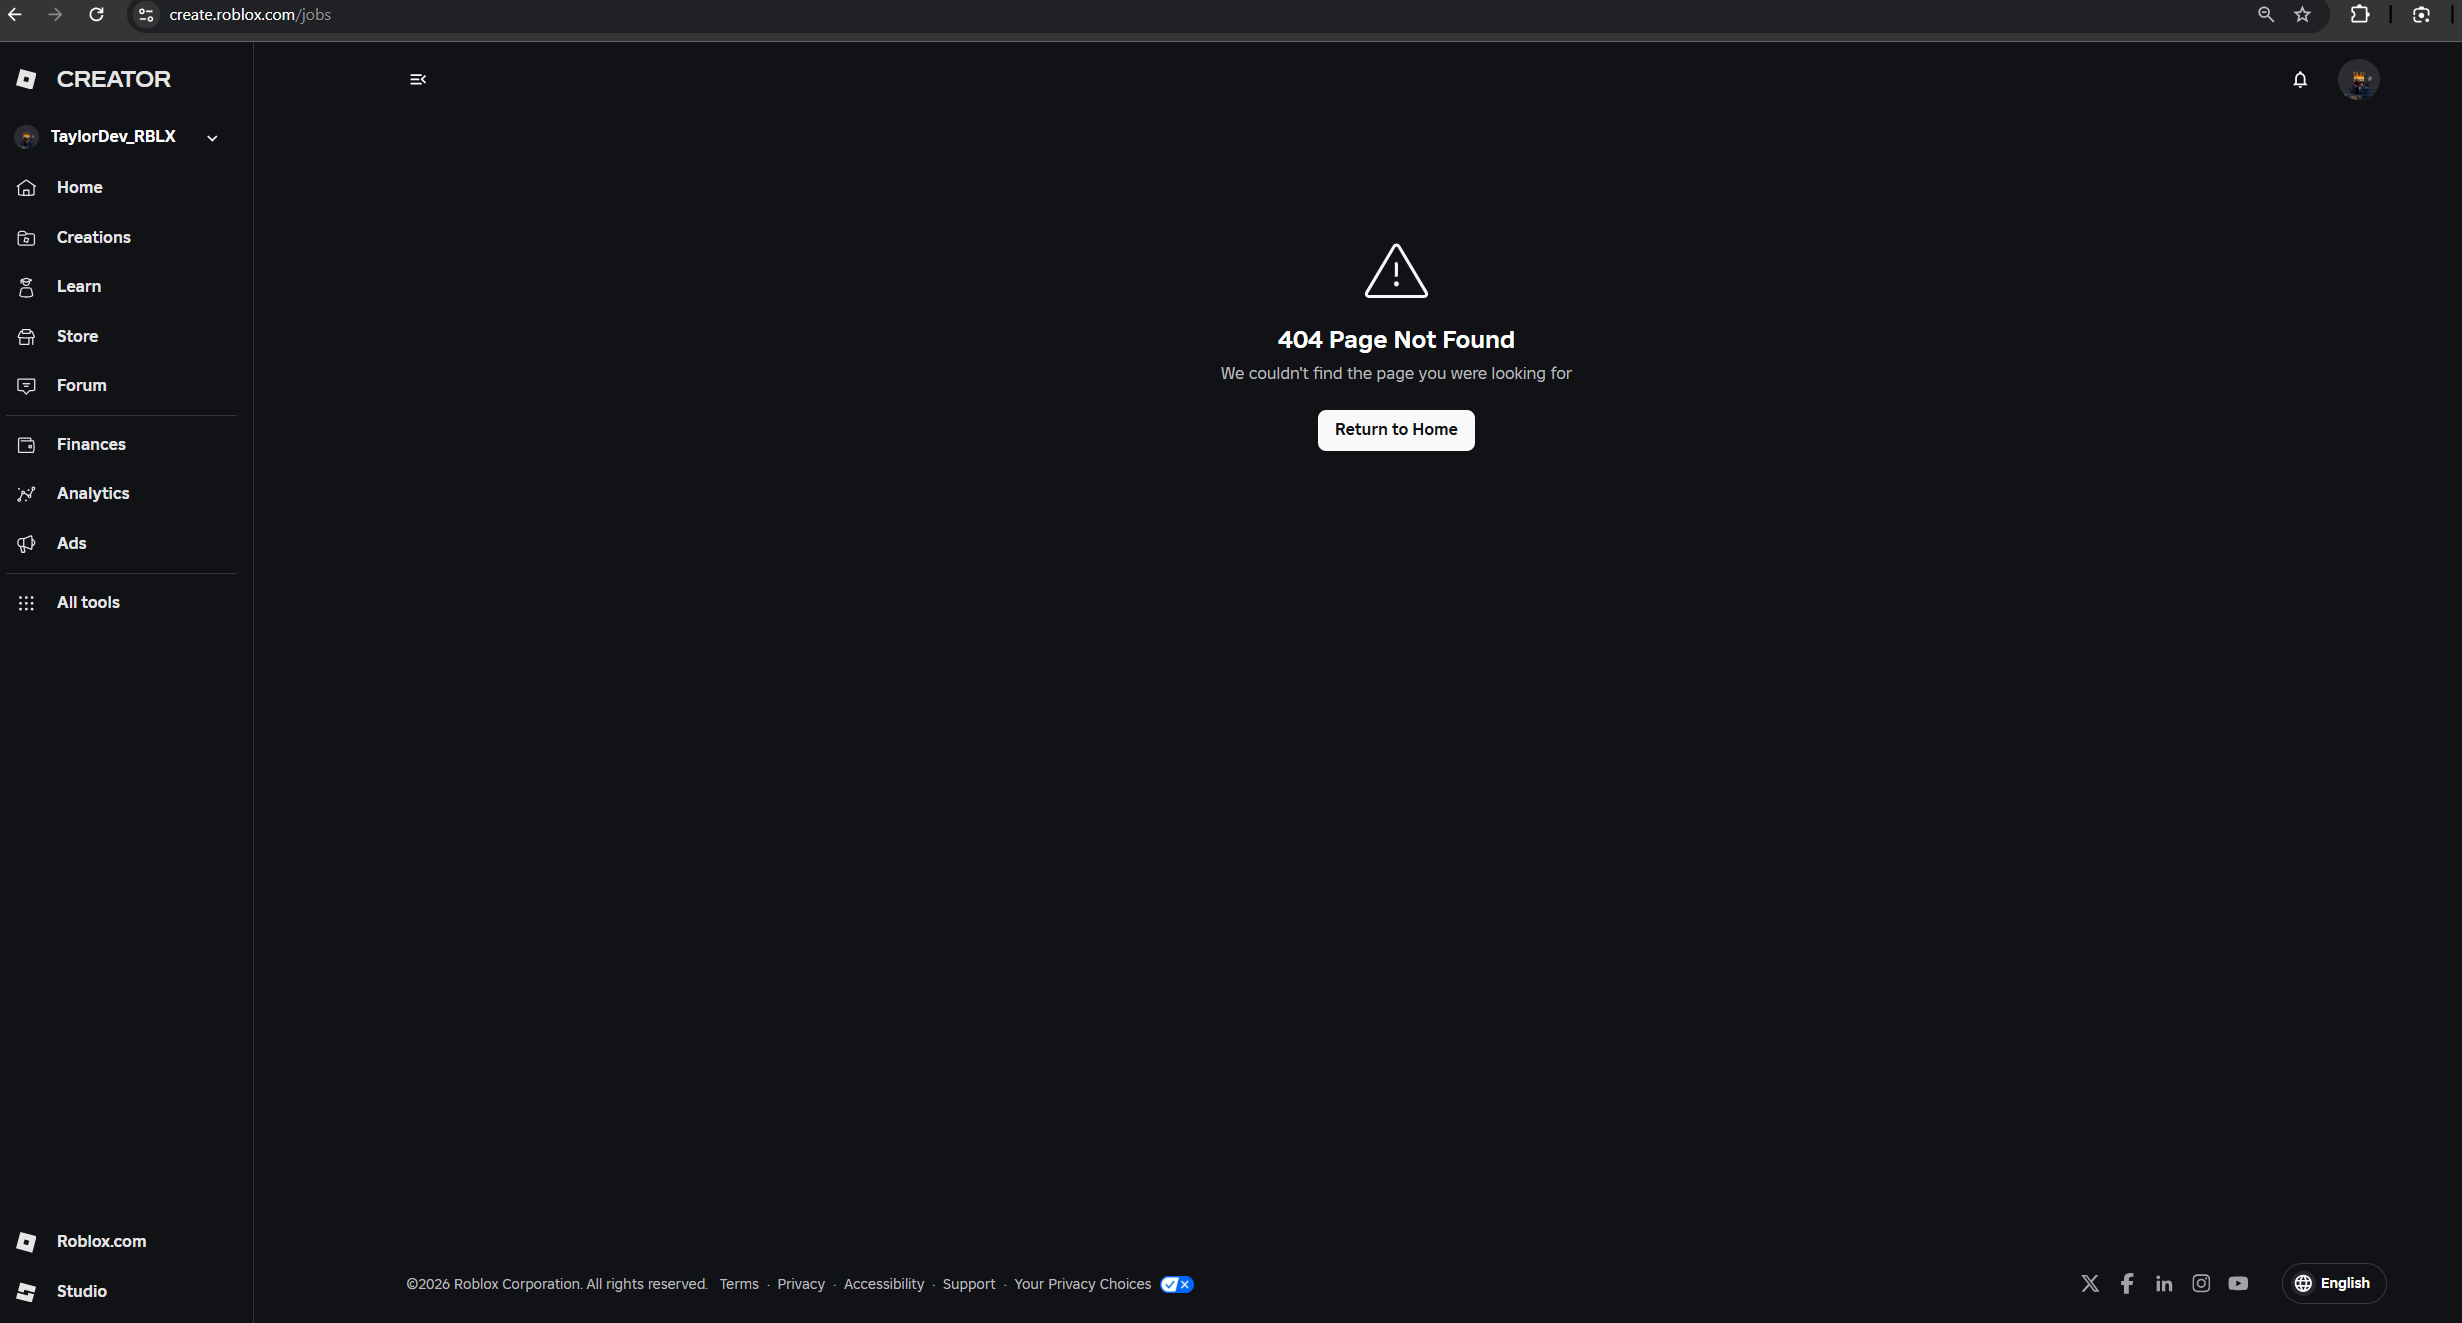Go to the Forum from the sidebar

(x=81, y=385)
